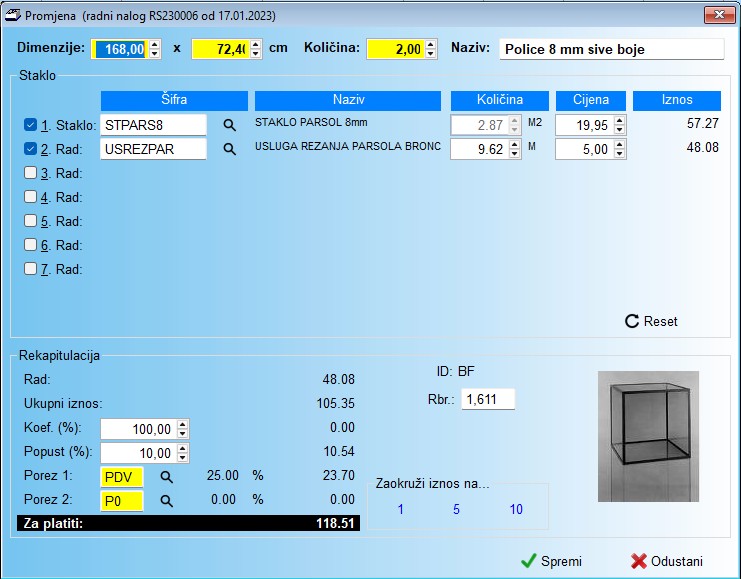Viewport: 741px width, 579px height.
Task: Round amount to 5 option
Action: click(456, 509)
